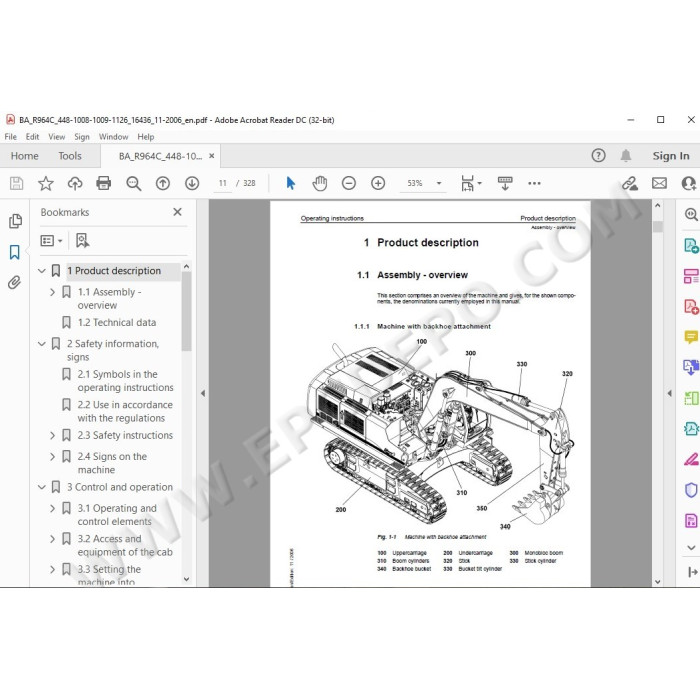Open more tools ellipsis
The image size is (700, 700).
534,183
